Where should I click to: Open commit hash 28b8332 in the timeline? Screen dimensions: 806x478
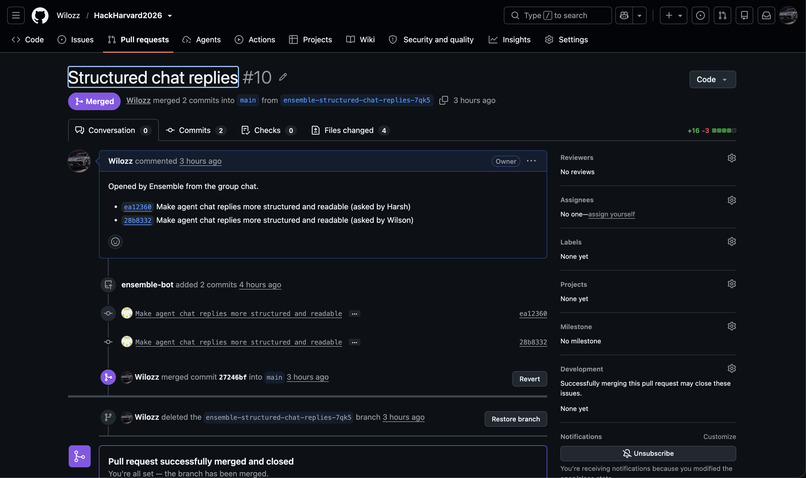(x=533, y=342)
